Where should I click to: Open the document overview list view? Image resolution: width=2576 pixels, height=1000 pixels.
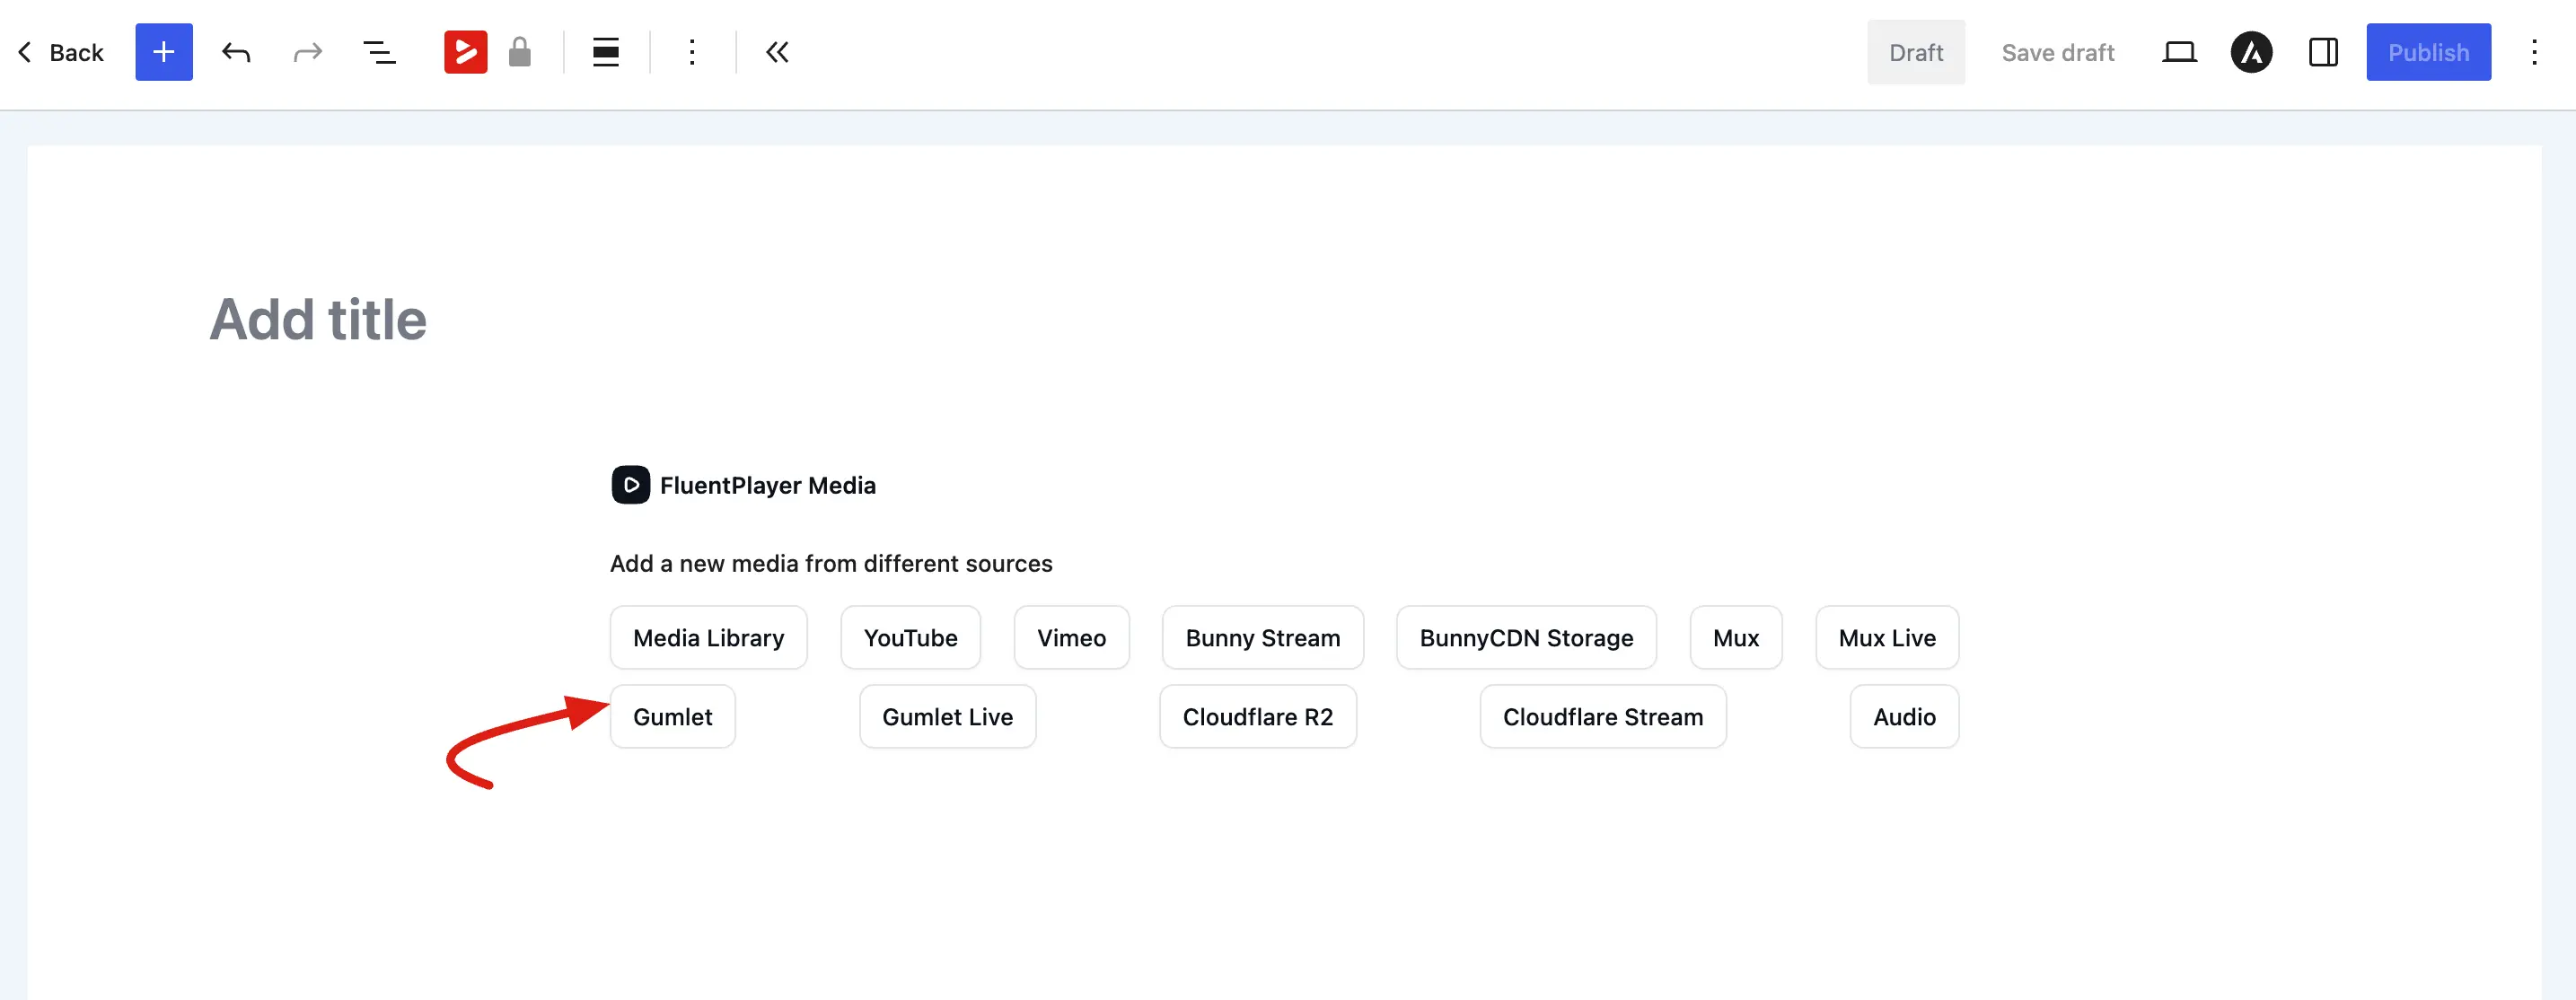coord(379,52)
